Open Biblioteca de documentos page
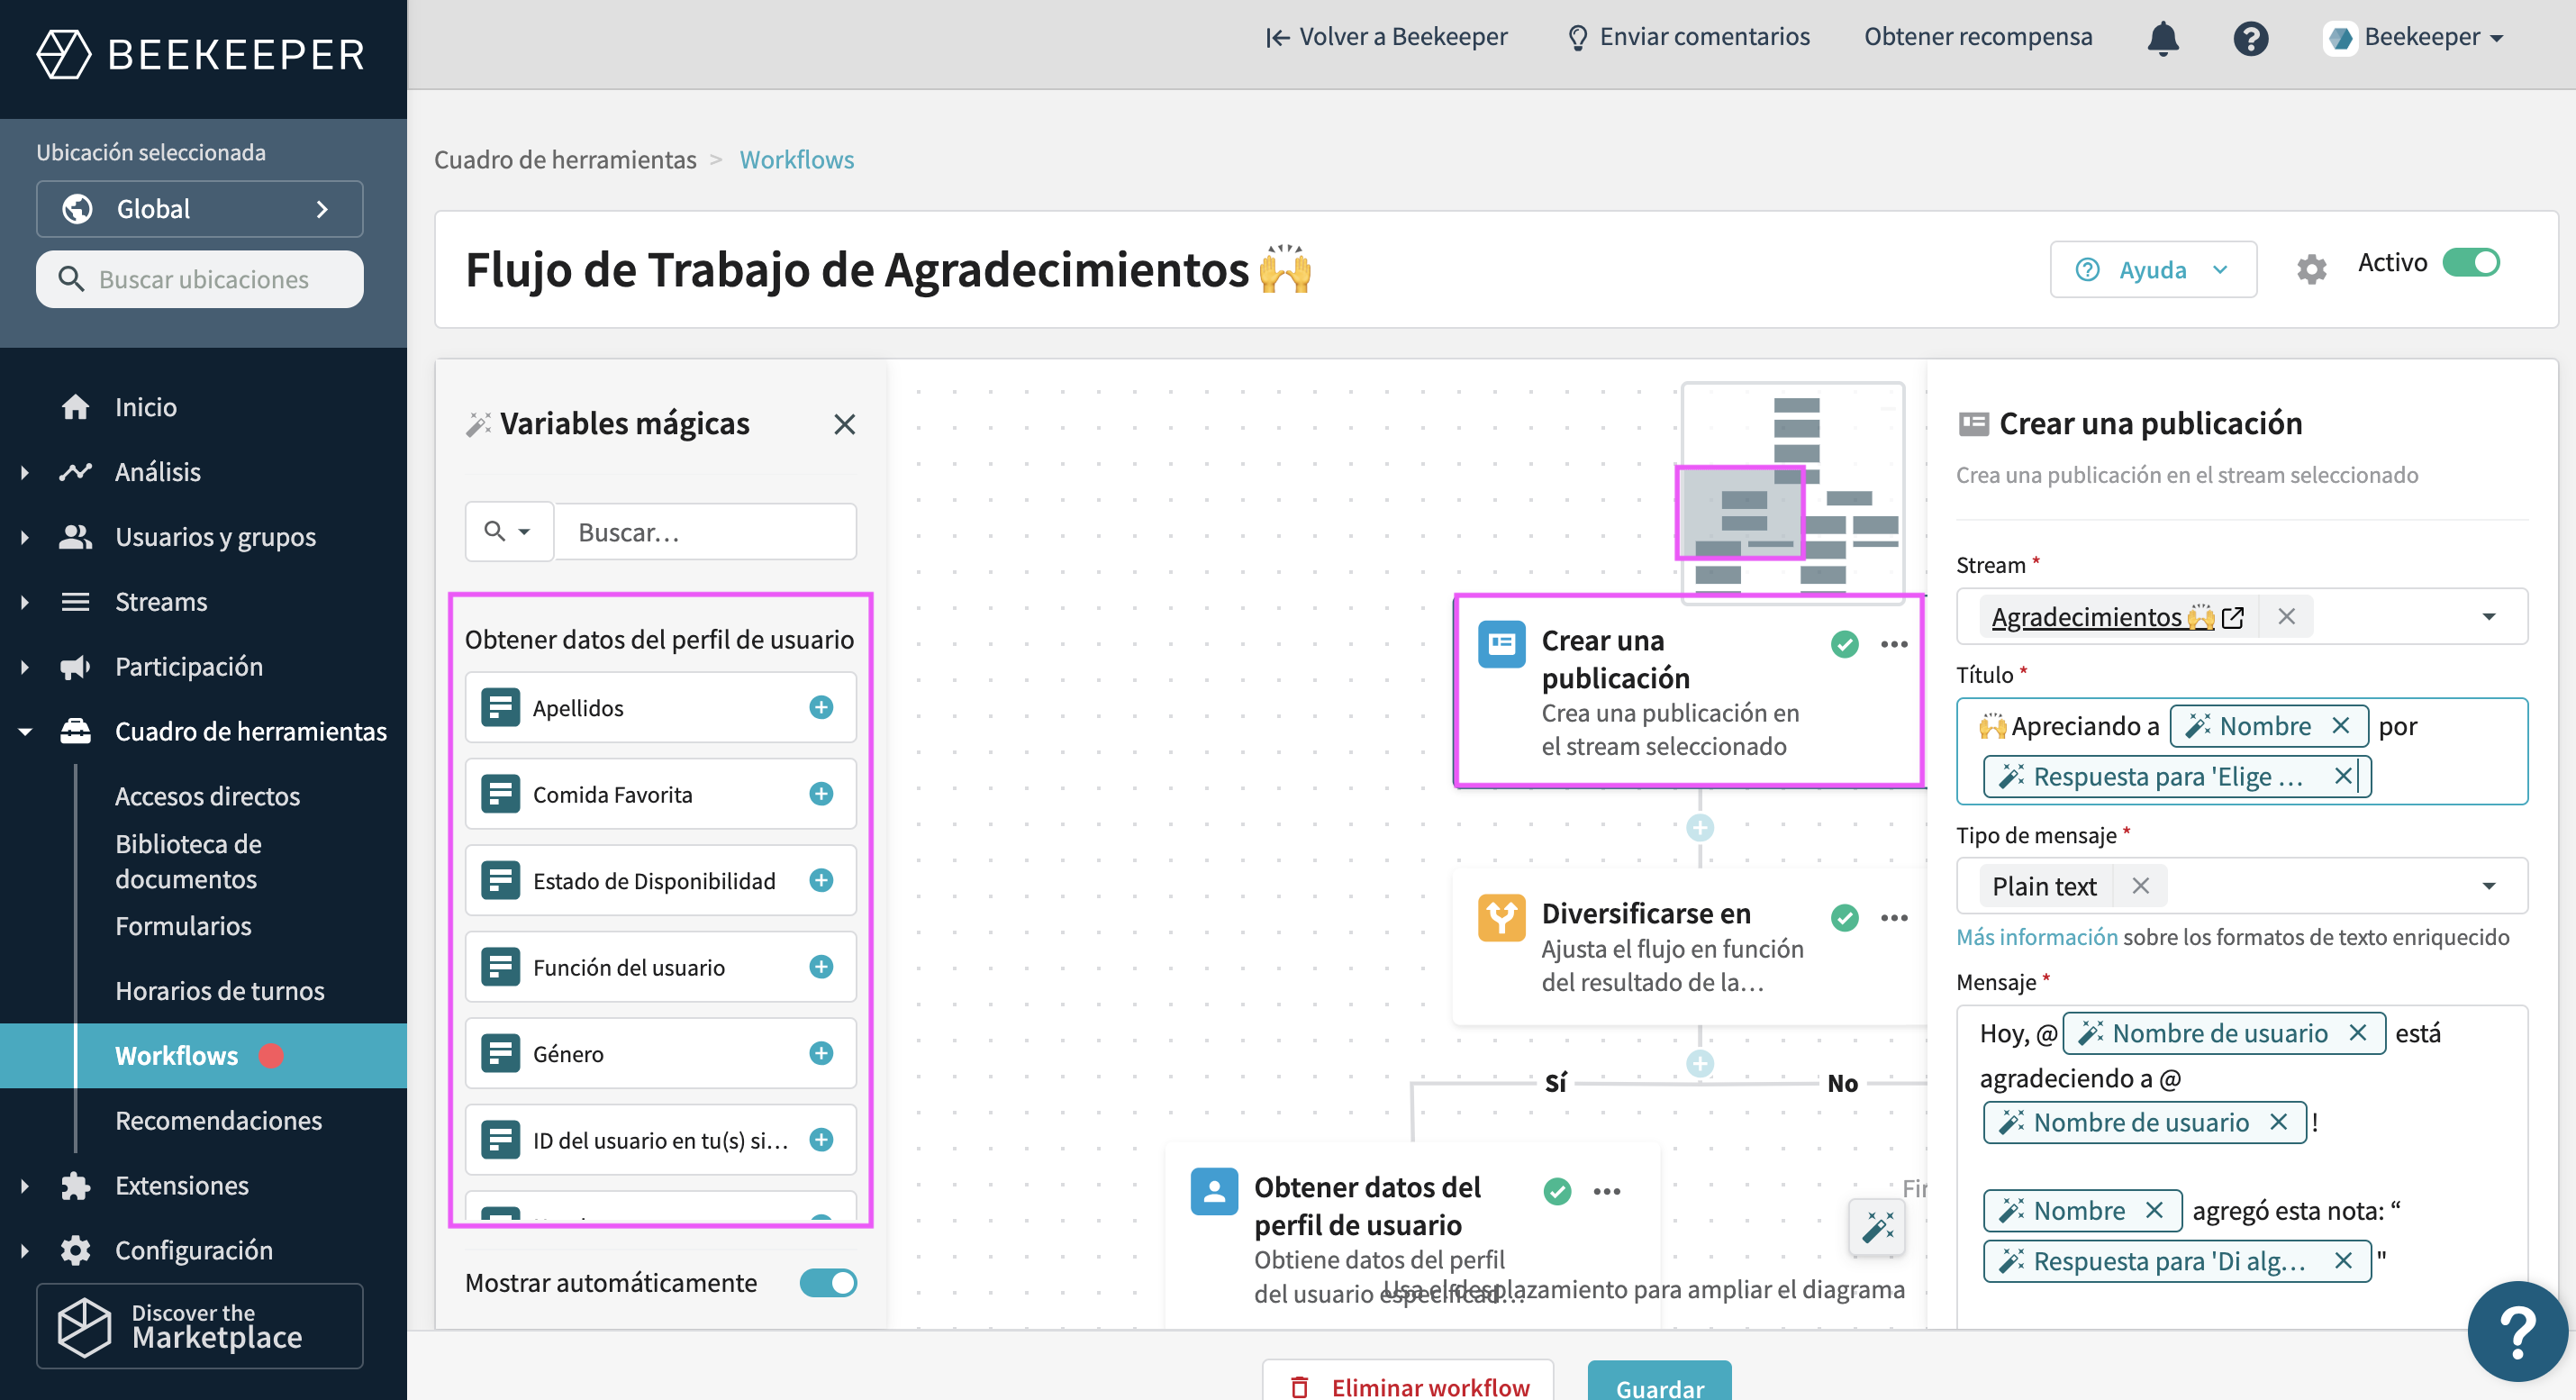 coord(188,861)
